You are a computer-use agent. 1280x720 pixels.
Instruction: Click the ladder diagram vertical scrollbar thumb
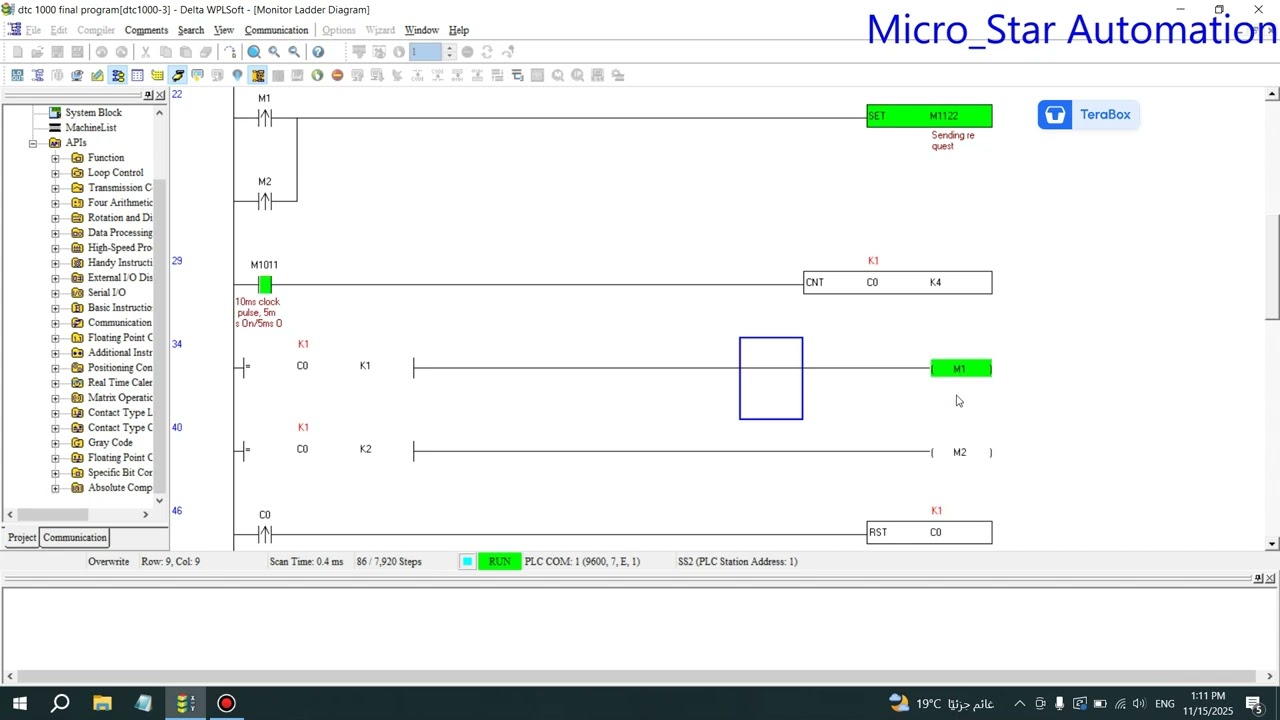[x=1272, y=268]
